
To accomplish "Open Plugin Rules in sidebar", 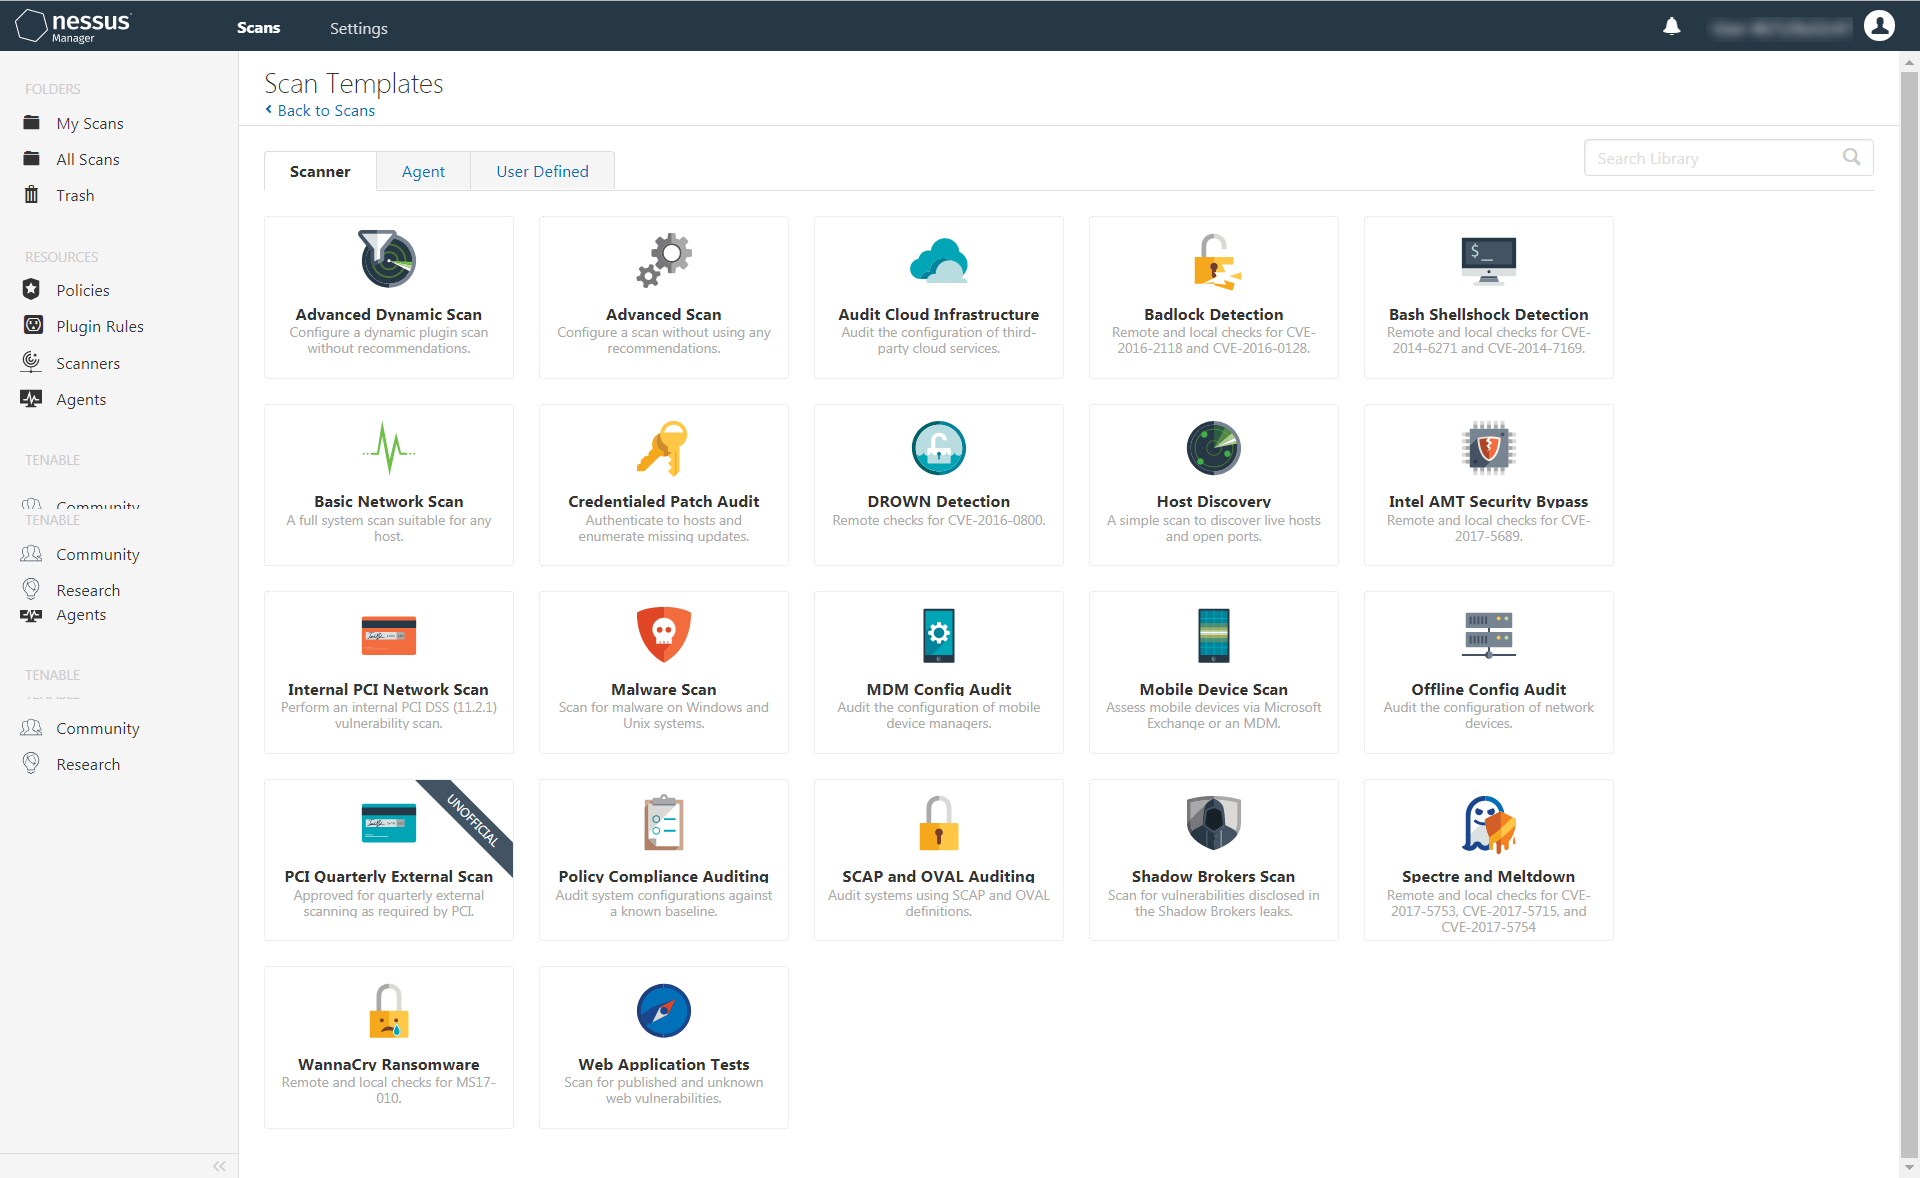I will (99, 326).
